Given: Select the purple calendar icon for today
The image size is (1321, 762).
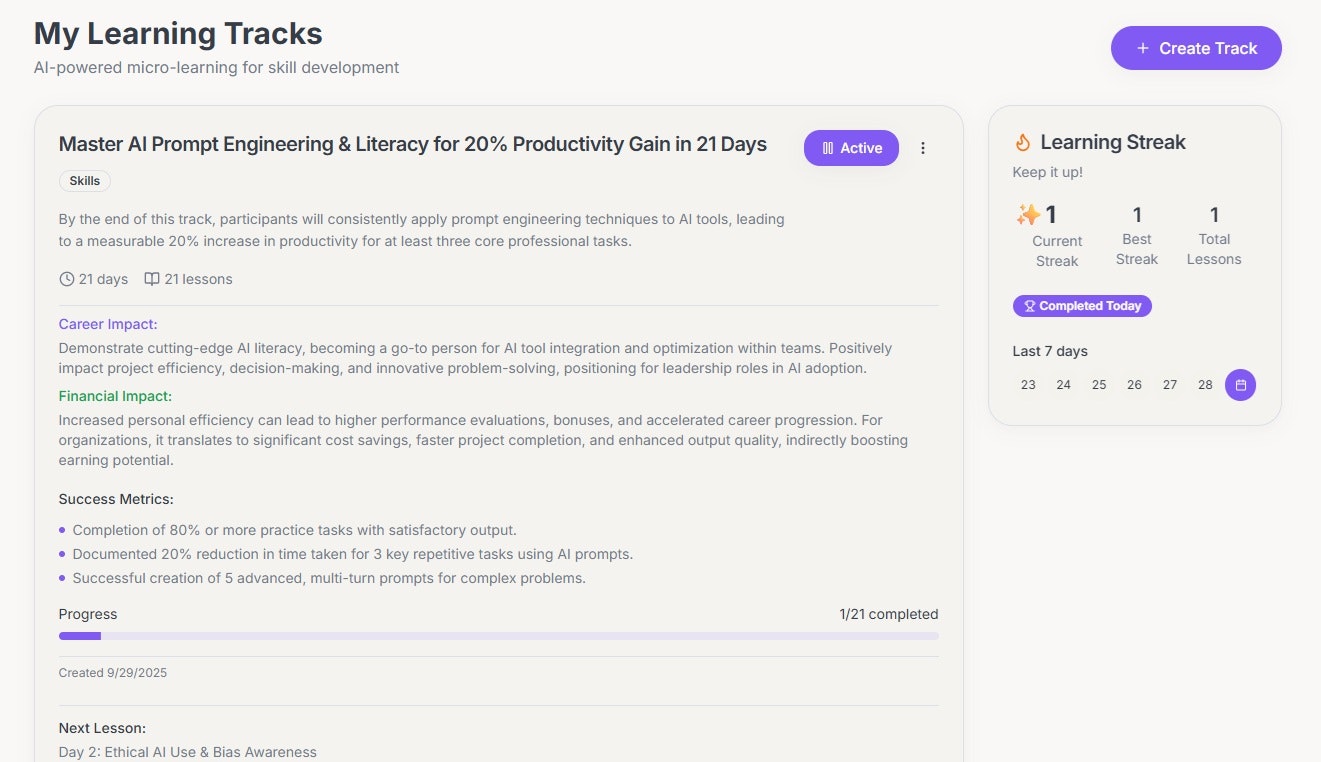Looking at the screenshot, I should [1240, 384].
